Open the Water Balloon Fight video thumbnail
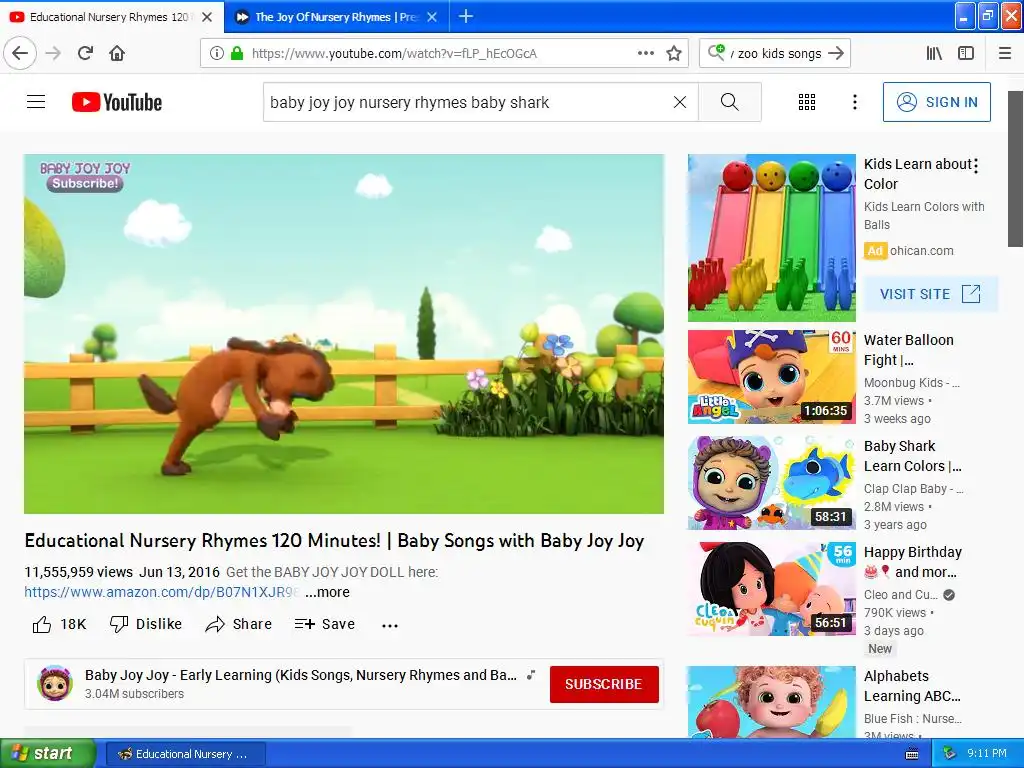 coord(772,377)
